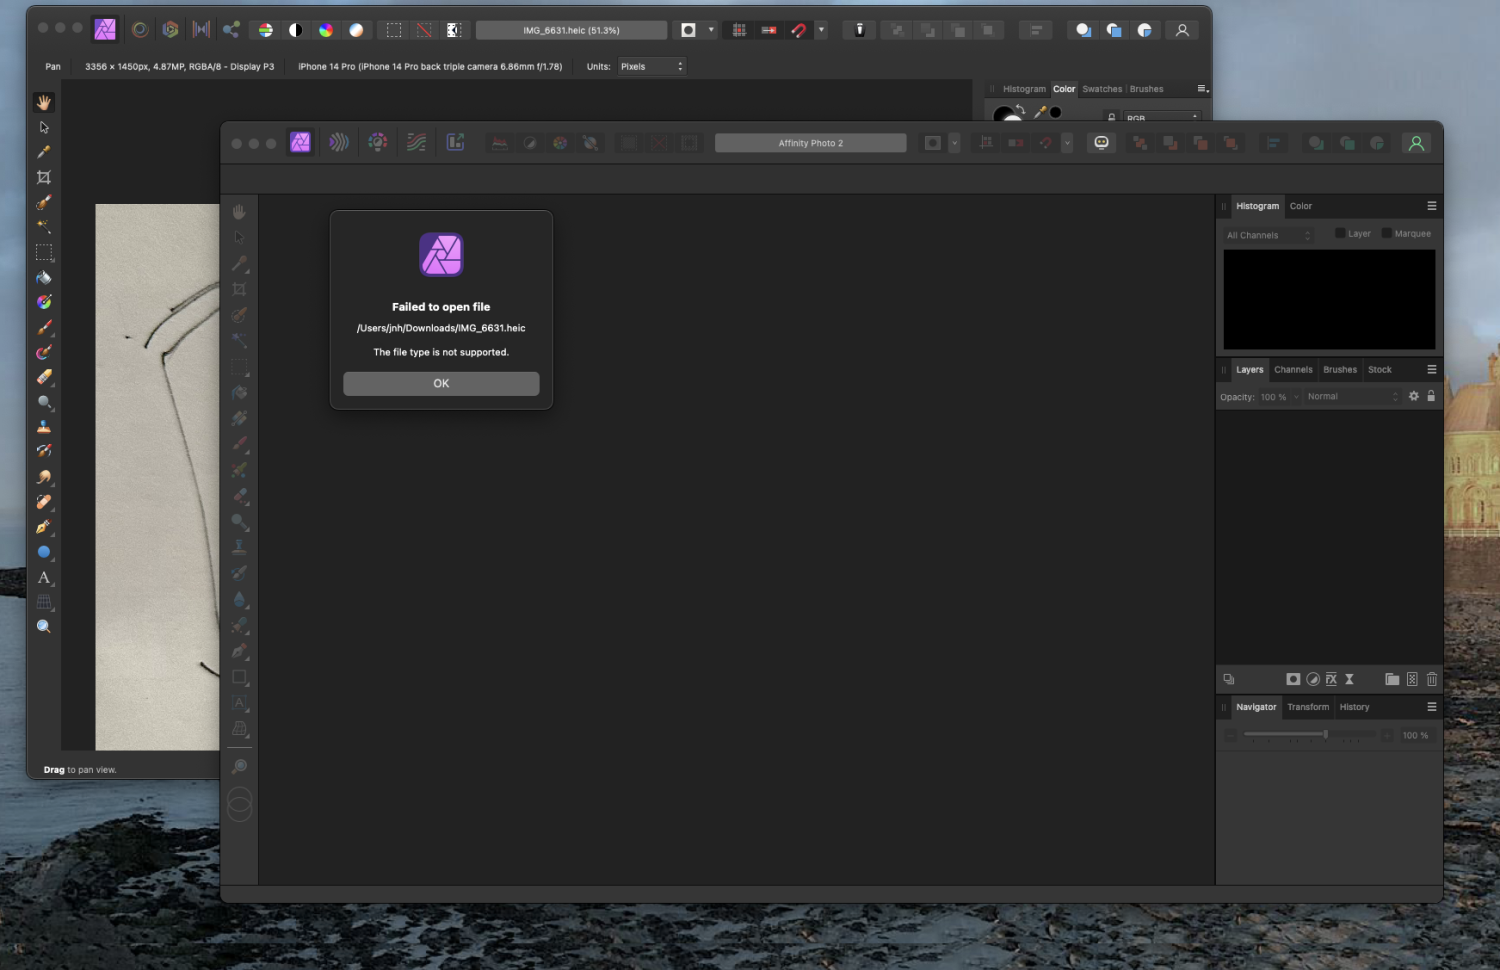Screen dimensions: 1500x970
Task: Enable the Marquee checkbox in Histogram panel
Action: click(x=1387, y=233)
